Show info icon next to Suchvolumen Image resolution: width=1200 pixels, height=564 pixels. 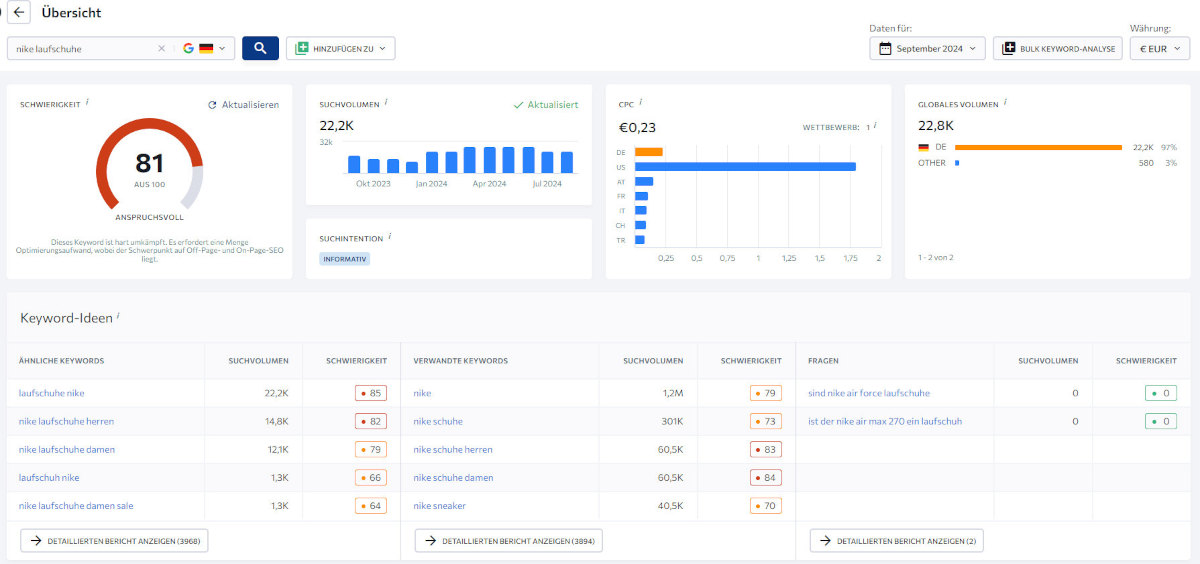[x=386, y=102]
